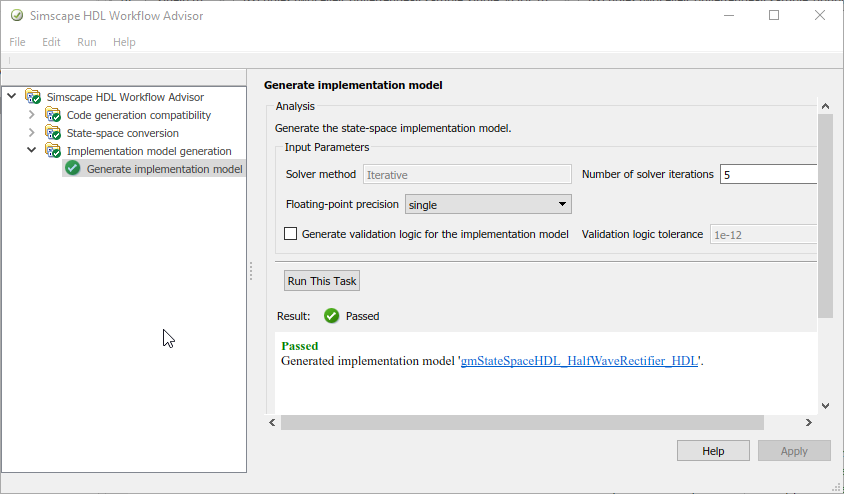This screenshot has height=494, width=844.
Task: Click the Run This Task button
Action: [322, 281]
